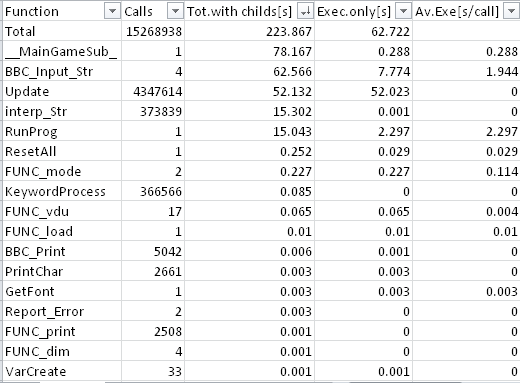This screenshot has height=383, width=520.
Task: Open the Calls column filter dropdown
Action: tap(175, 11)
